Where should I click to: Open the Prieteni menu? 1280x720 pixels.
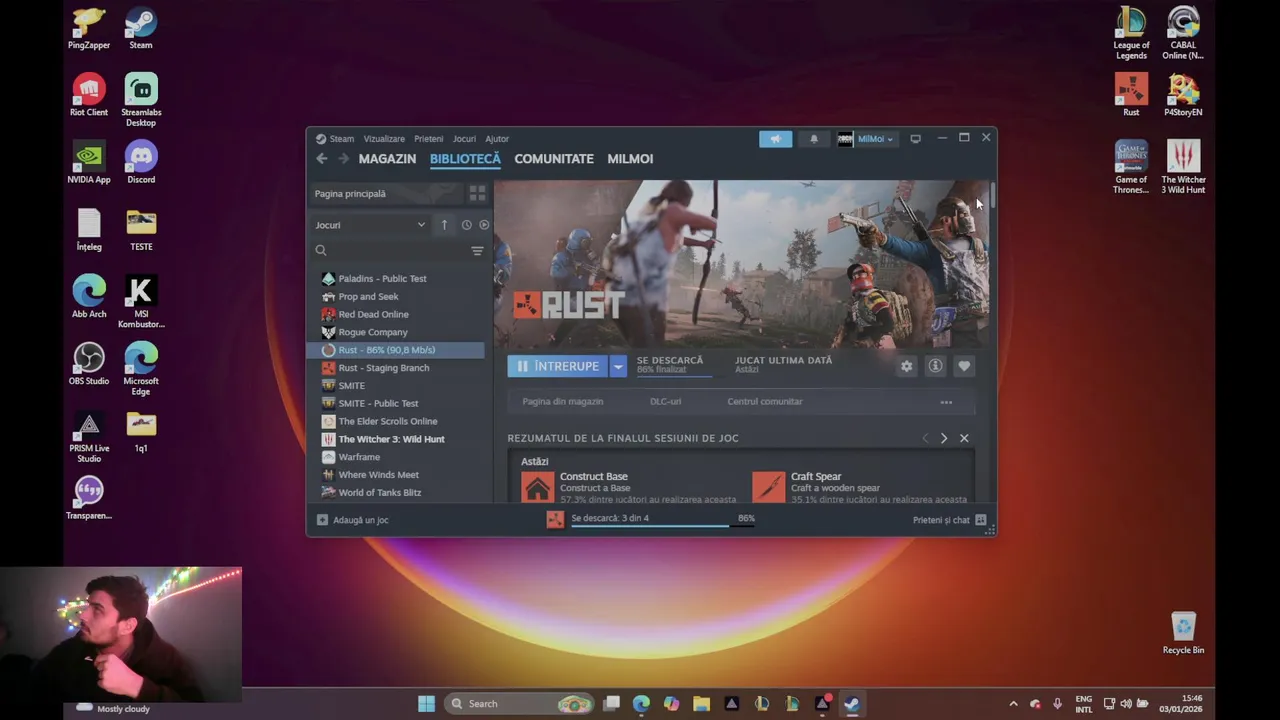coord(428,139)
